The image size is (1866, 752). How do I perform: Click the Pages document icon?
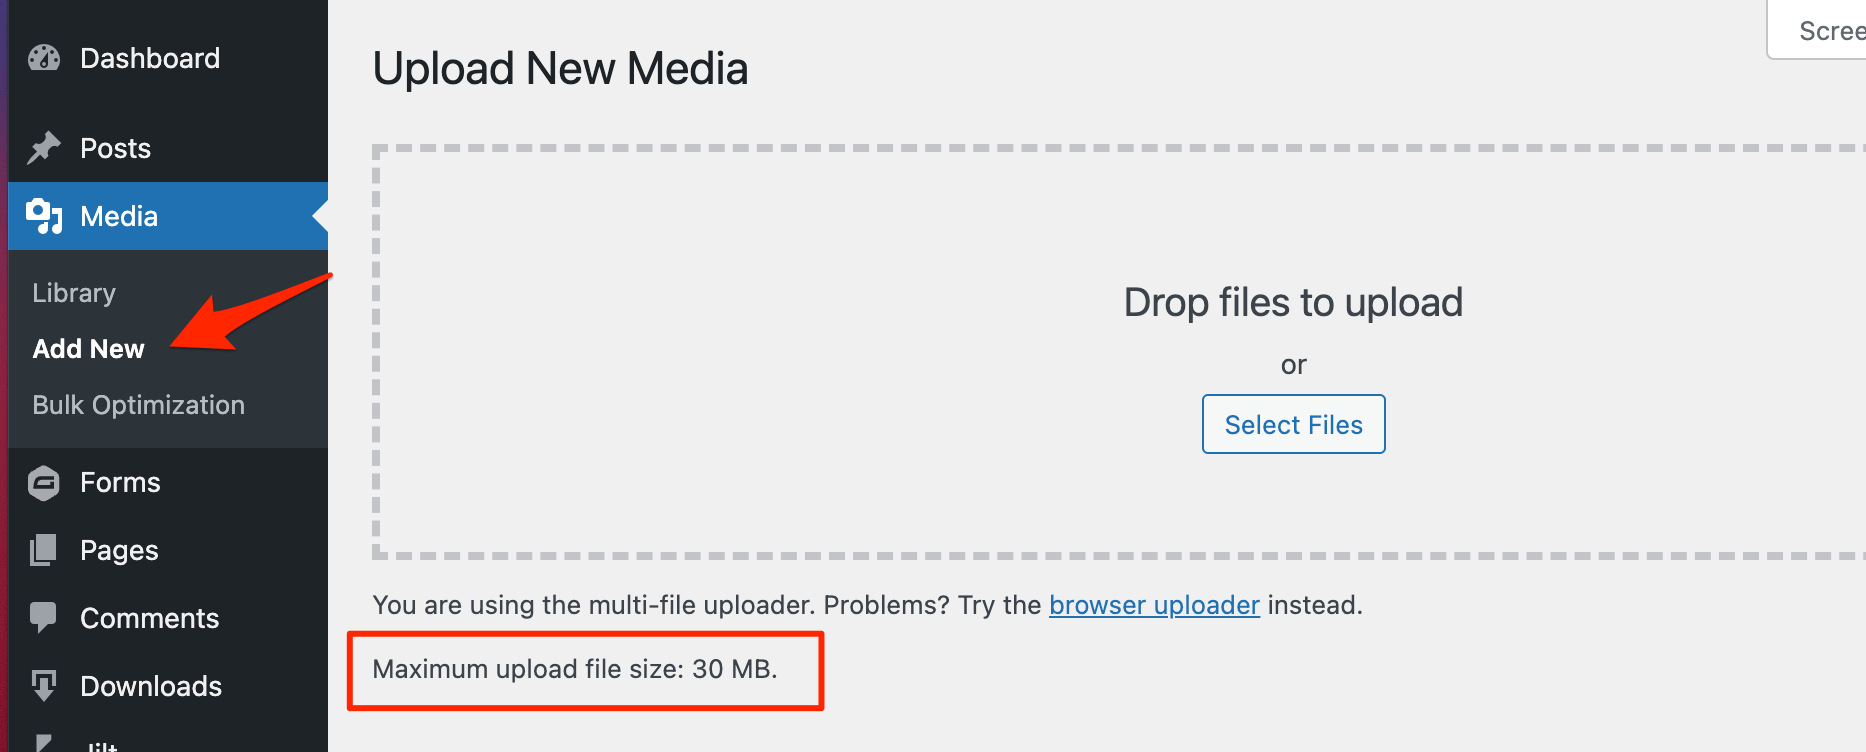point(43,549)
